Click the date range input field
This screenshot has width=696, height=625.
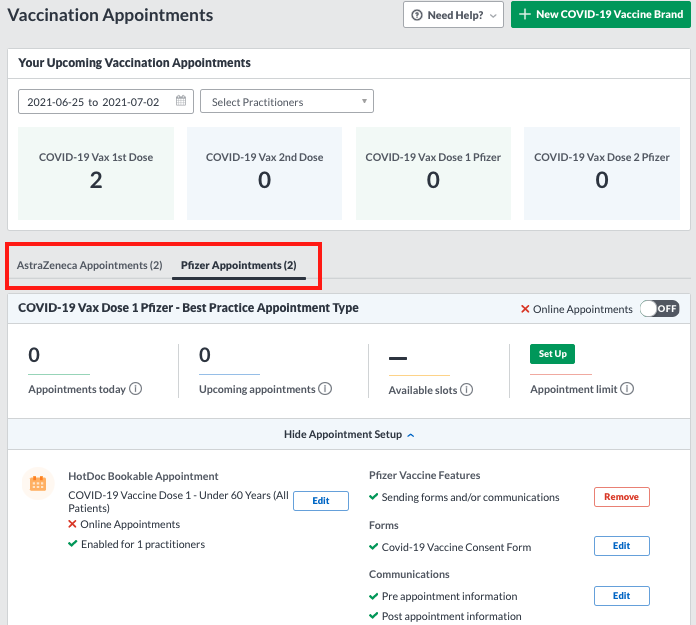point(106,102)
